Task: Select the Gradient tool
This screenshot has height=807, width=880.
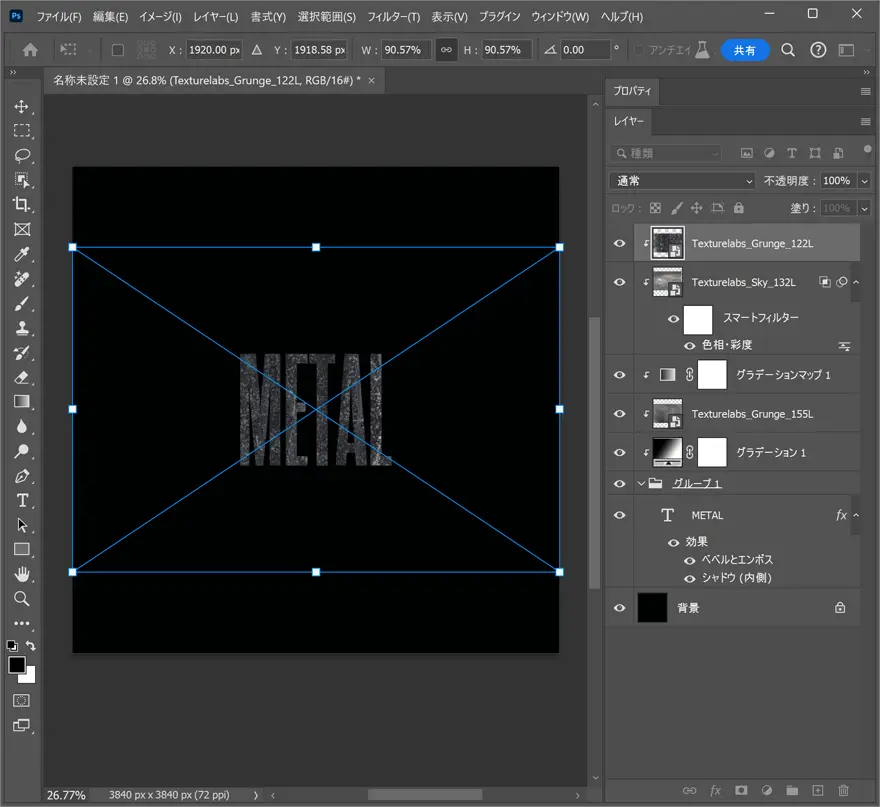Action: tap(22, 402)
